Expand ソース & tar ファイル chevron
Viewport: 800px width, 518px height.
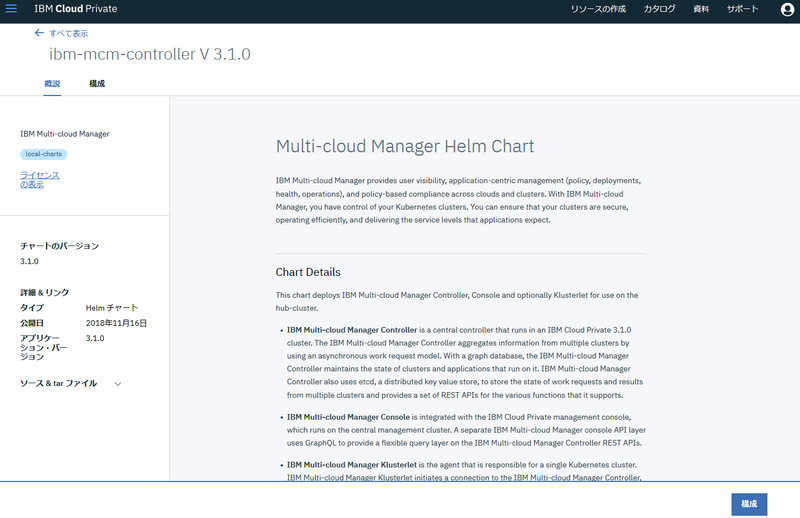[118, 384]
